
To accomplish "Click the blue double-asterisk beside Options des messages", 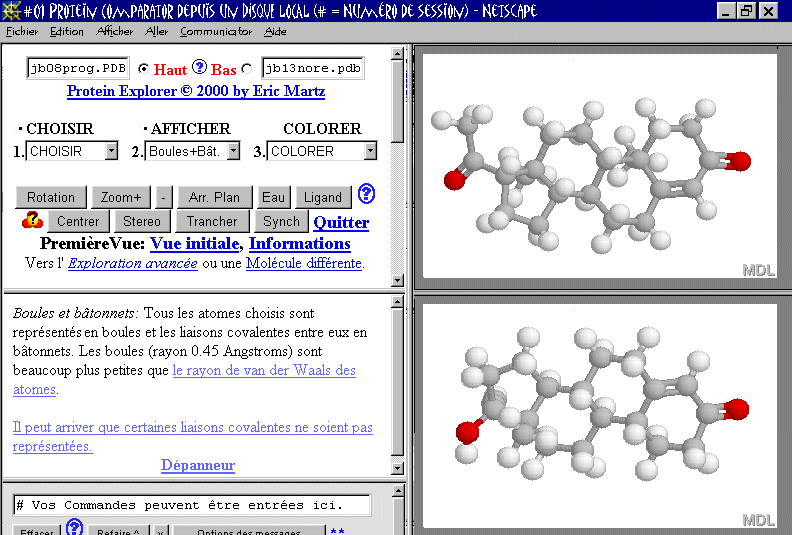I will coord(337,531).
